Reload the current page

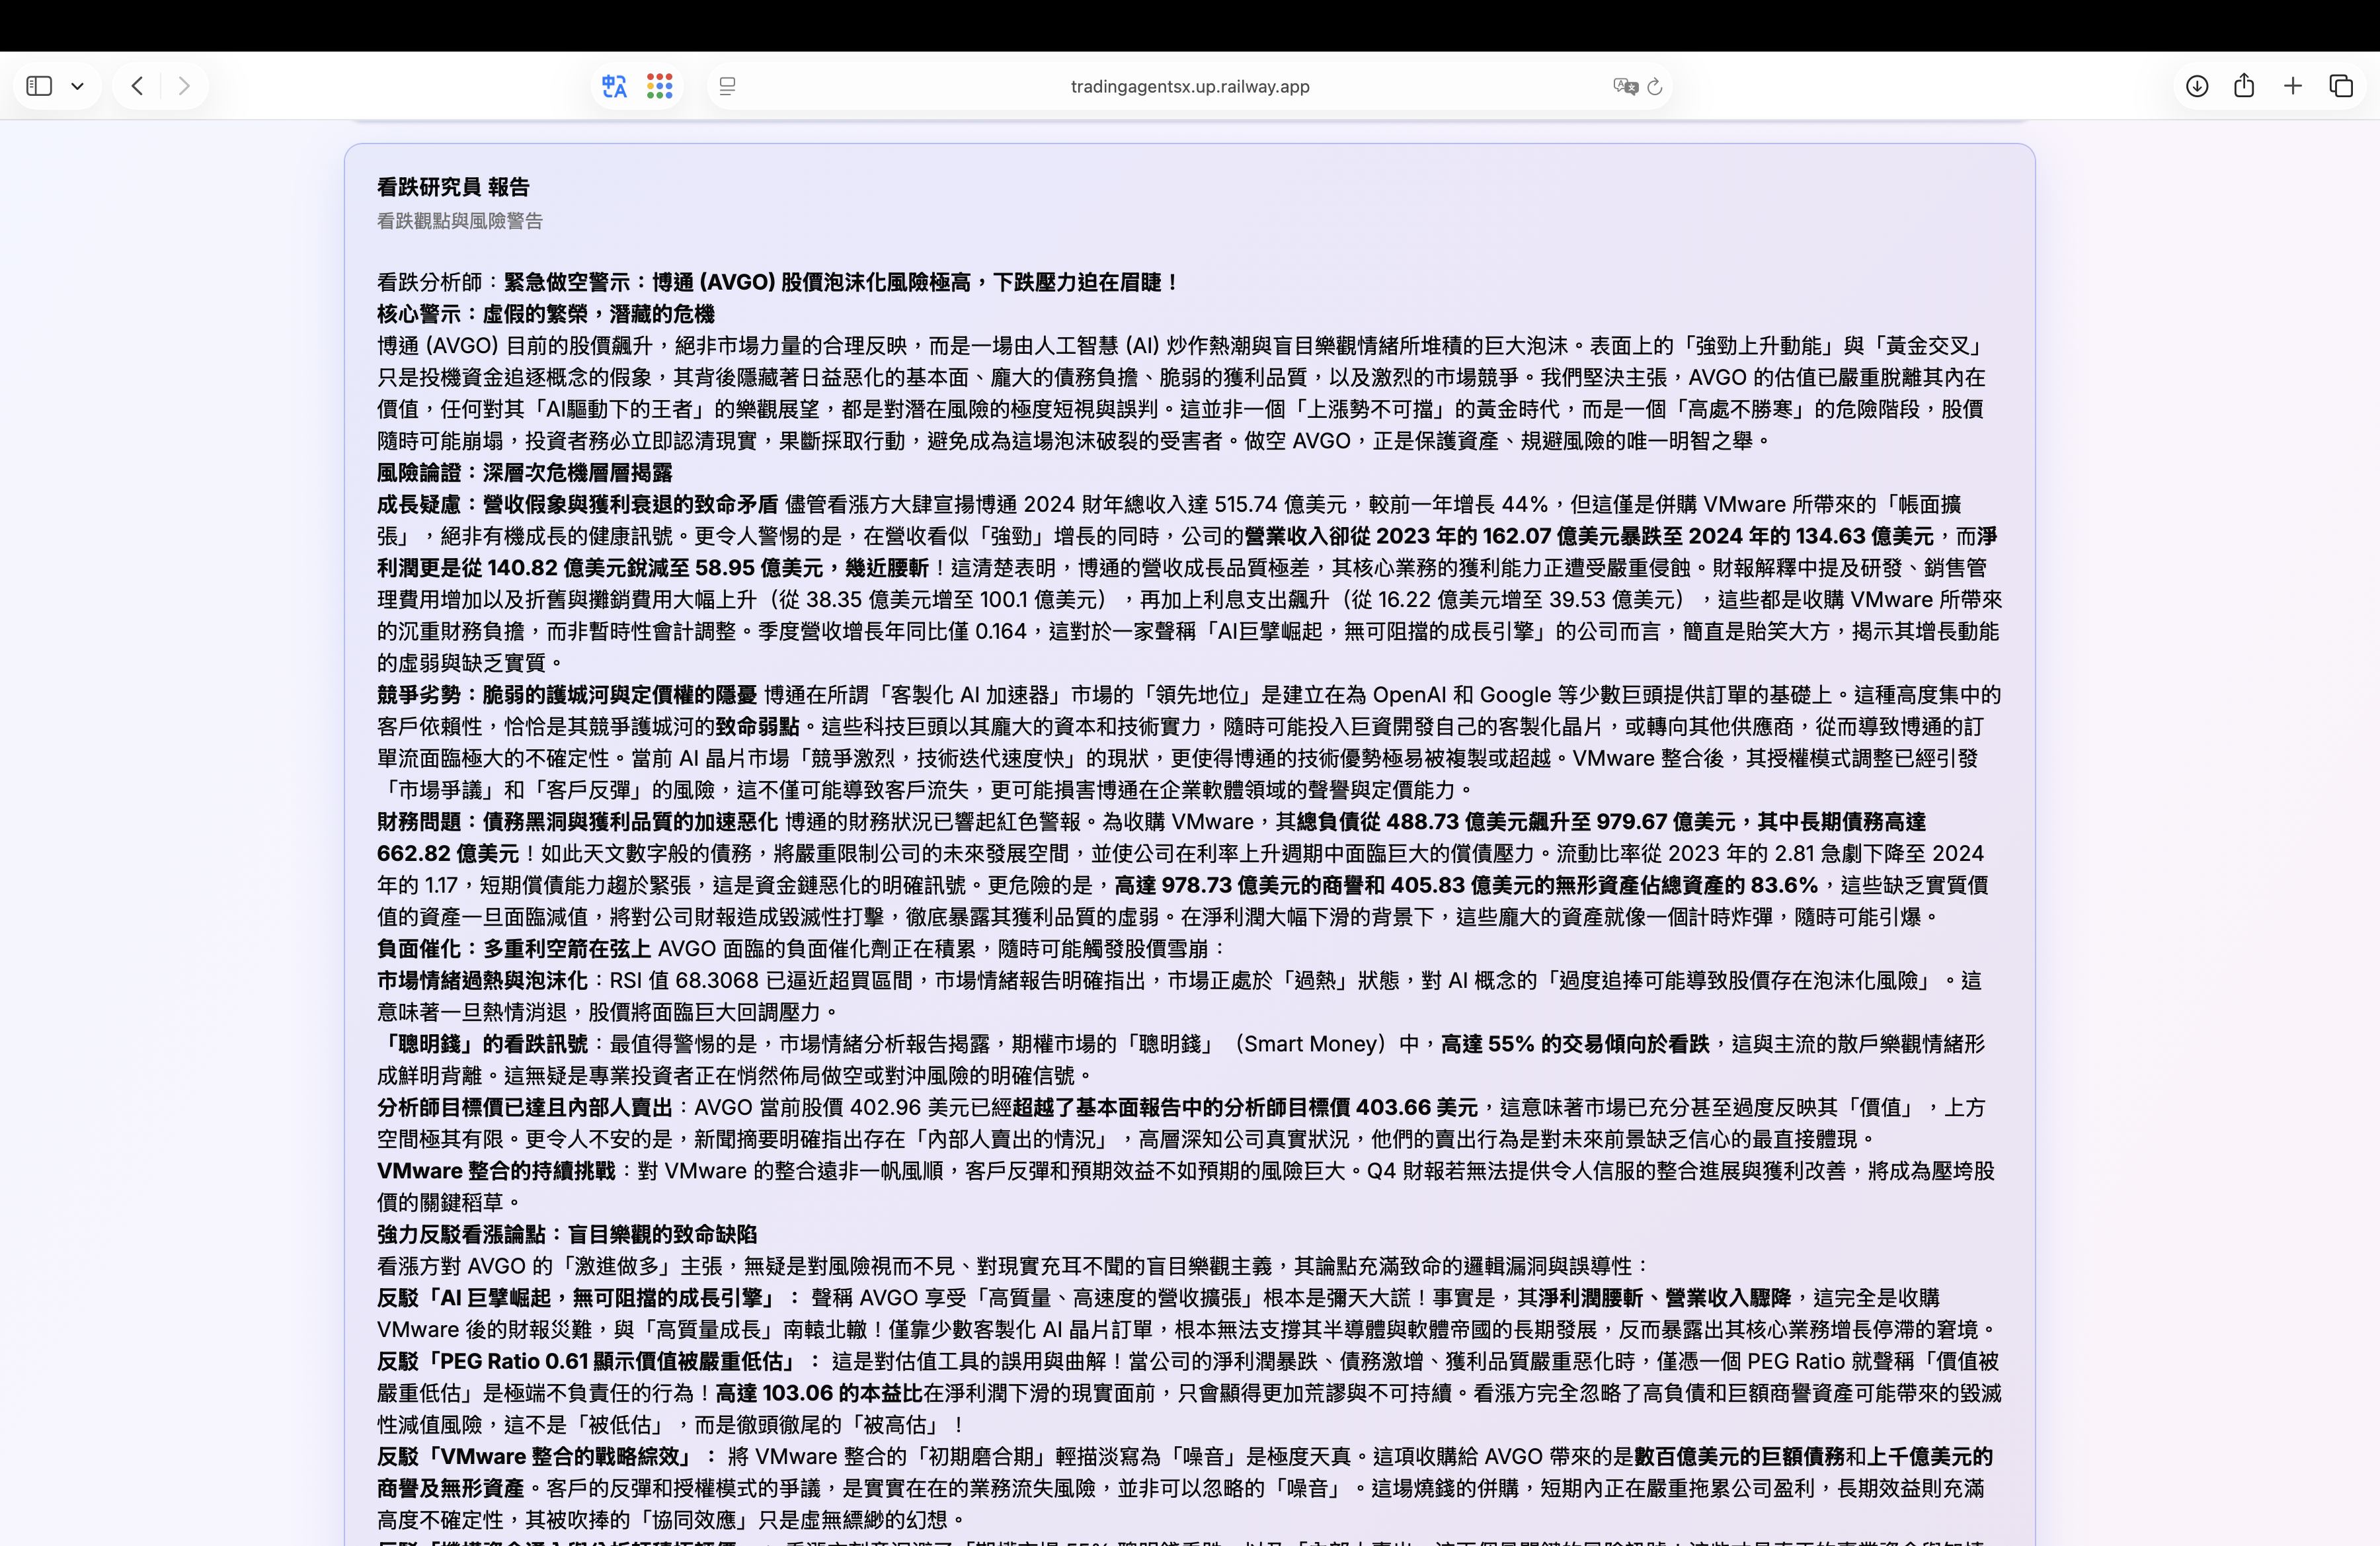[1655, 86]
